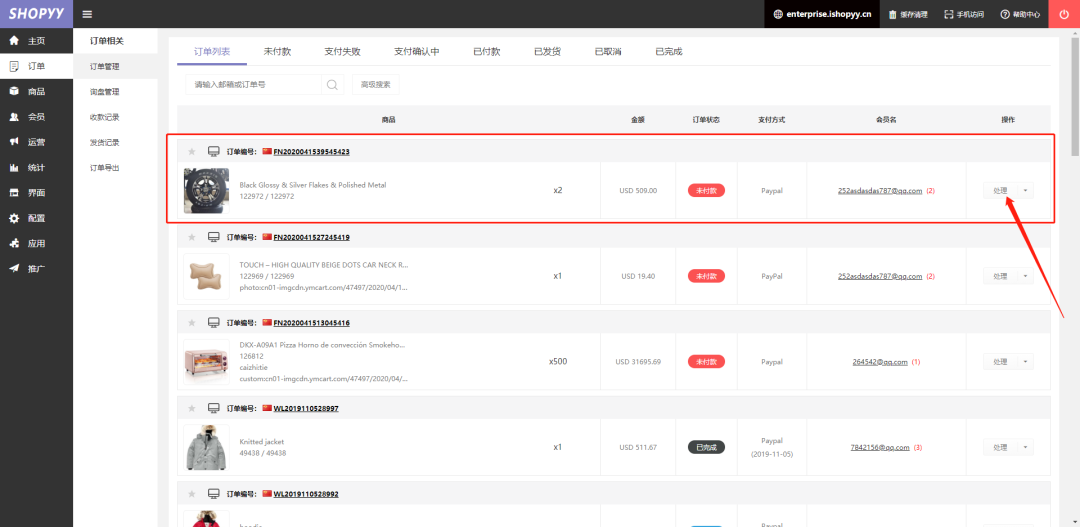
Task: Open order link WL2019110528992
Action: (x=306, y=494)
